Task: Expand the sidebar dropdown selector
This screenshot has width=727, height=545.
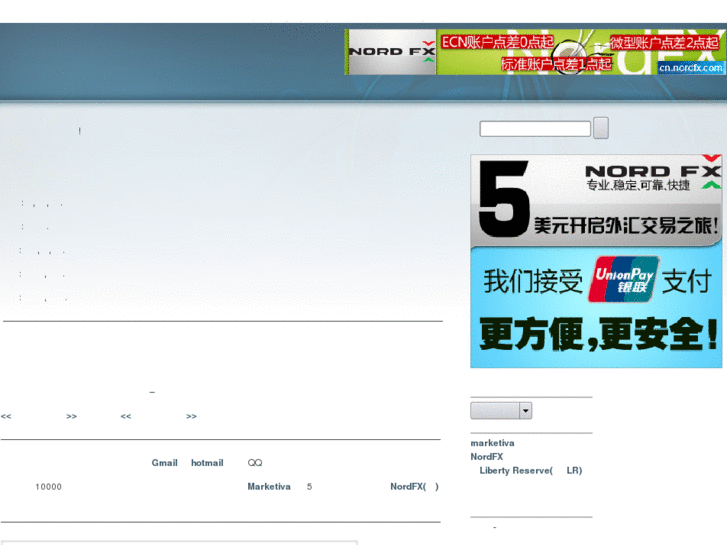Action: [501, 410]
